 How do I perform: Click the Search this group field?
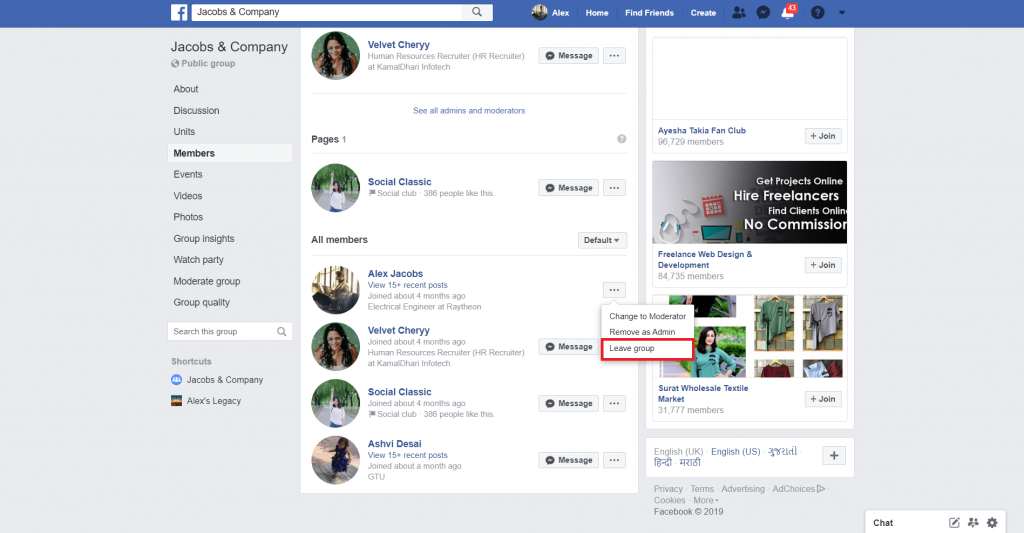[x=230, y=332]
